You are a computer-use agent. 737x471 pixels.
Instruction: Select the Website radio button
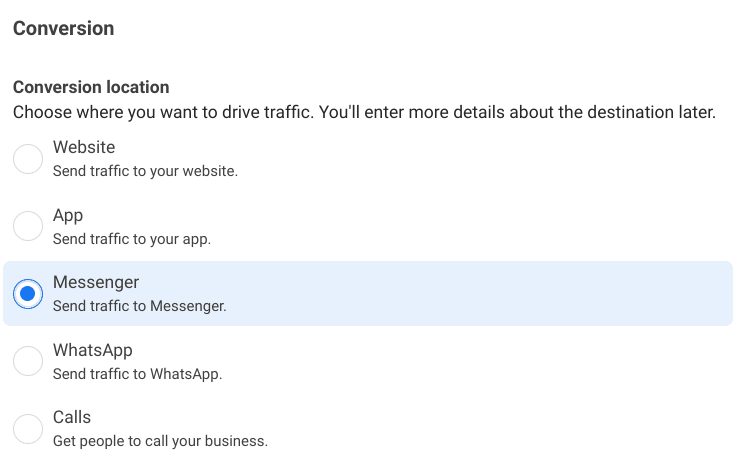[28, 159]
